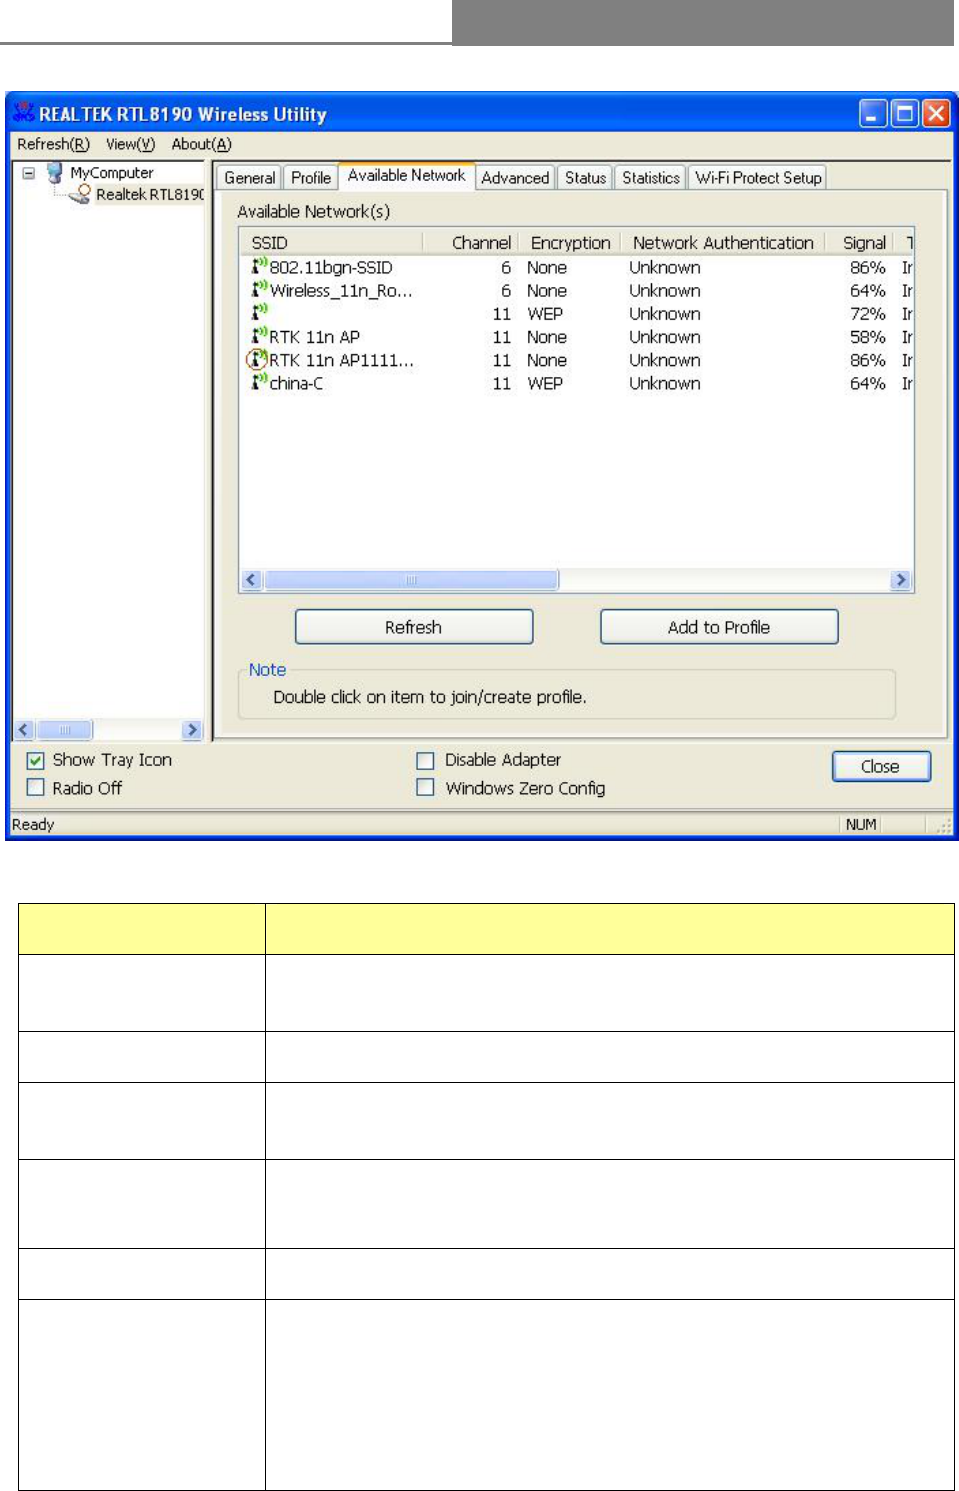
Task: Click the 58% signal value
Action: pos(867,337)
